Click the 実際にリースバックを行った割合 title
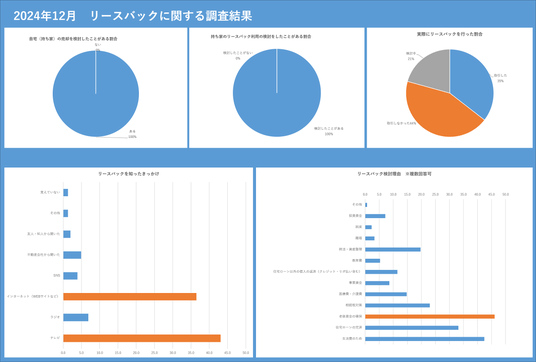The width and height of the screenshot is (536, 362). click(450, 34)
